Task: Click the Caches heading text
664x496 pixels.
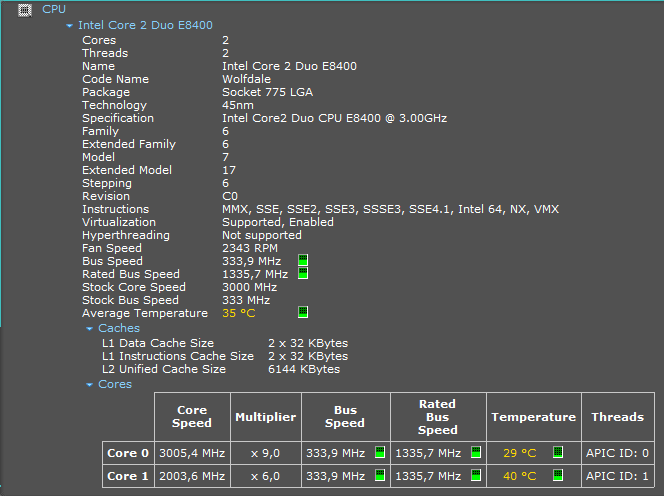Action: pyautogui.click(x=119, y=328)
